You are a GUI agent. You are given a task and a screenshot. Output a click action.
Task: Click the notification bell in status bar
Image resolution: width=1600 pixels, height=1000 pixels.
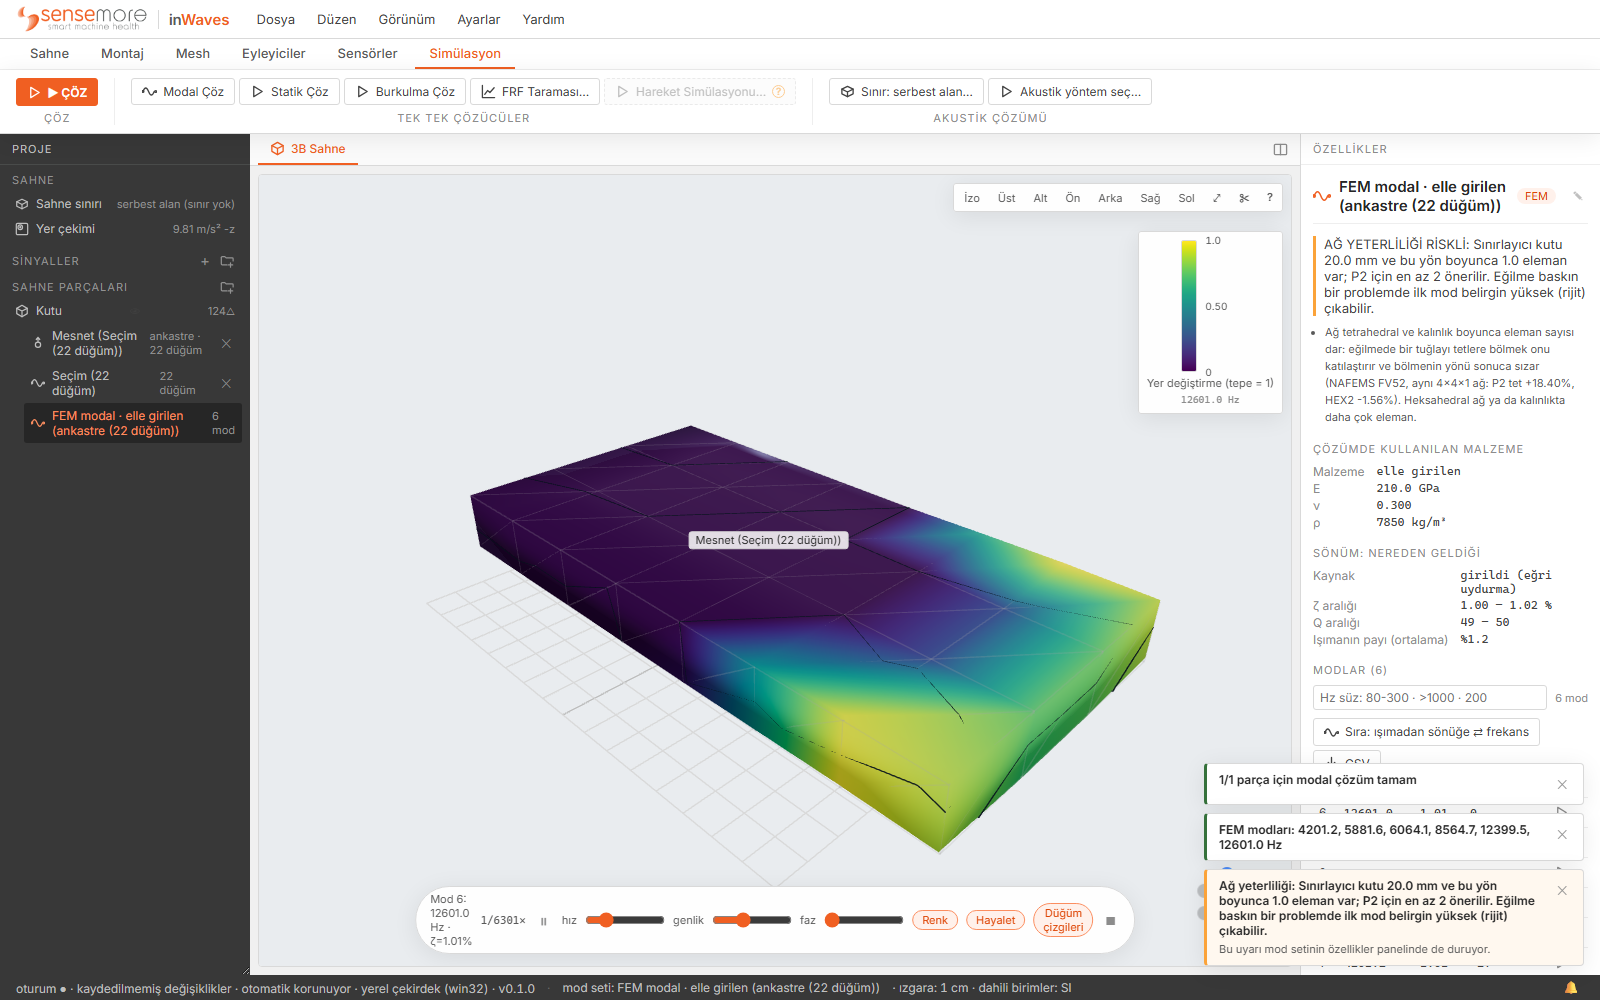pos(1571,988)
